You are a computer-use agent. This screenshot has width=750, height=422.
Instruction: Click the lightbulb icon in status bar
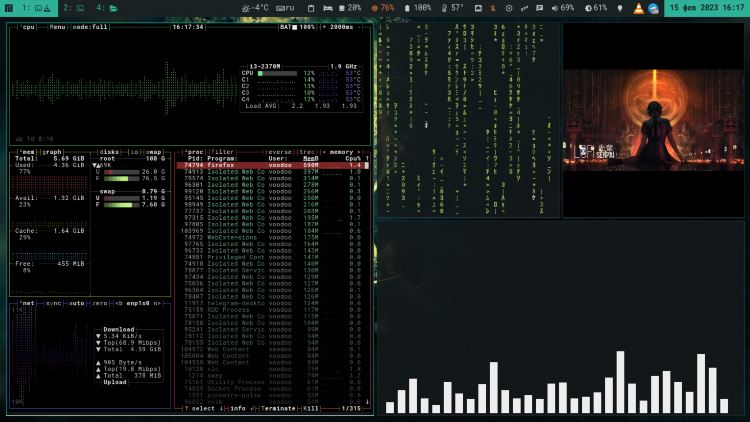point(620,8)
